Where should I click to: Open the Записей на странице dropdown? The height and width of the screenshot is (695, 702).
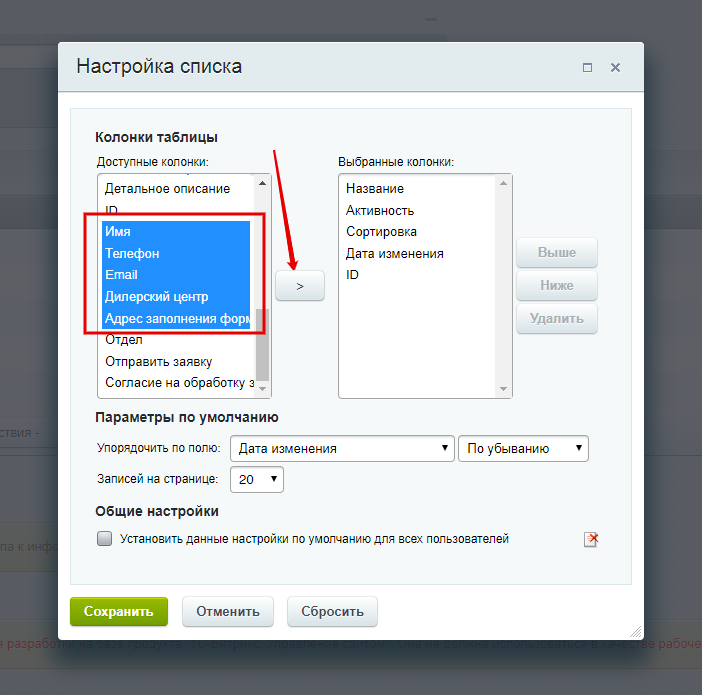(257, 479)
